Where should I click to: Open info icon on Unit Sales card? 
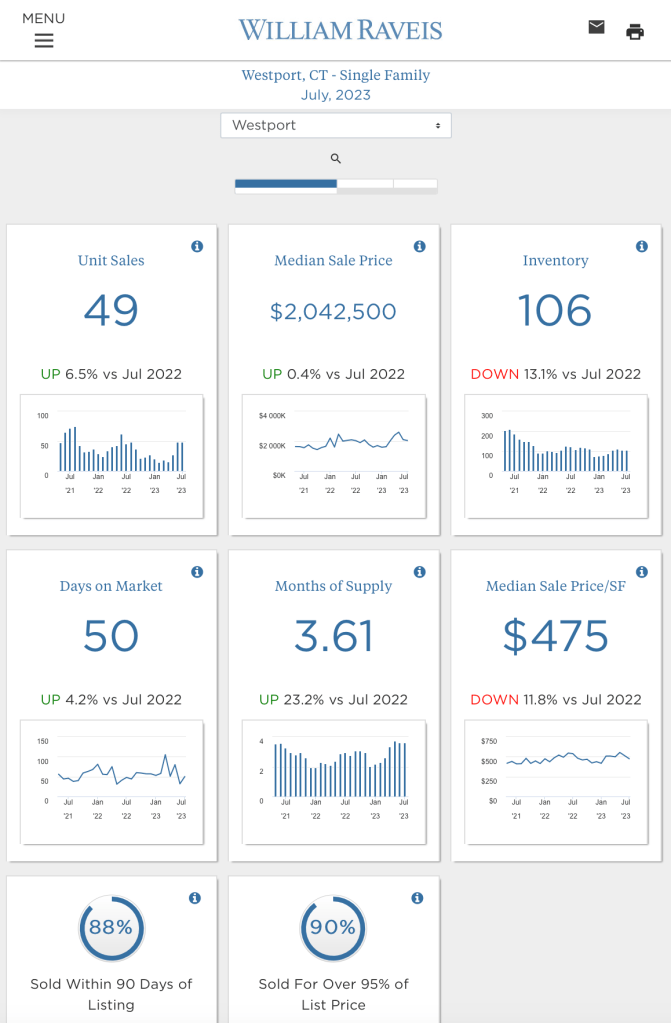tap(197, 246)
